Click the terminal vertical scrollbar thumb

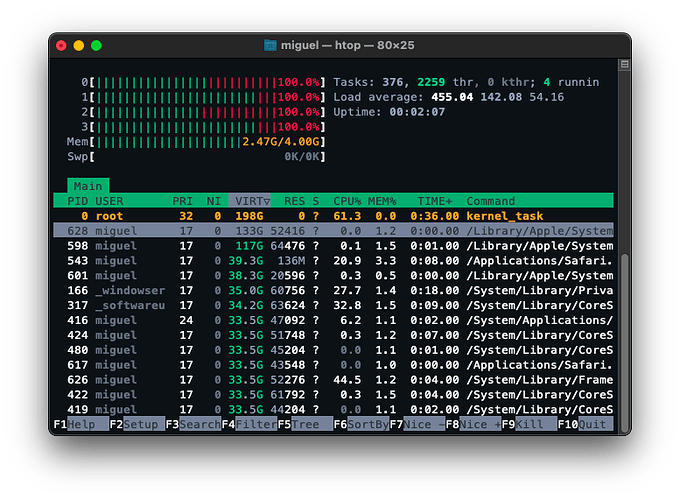(x=624, y=341)
